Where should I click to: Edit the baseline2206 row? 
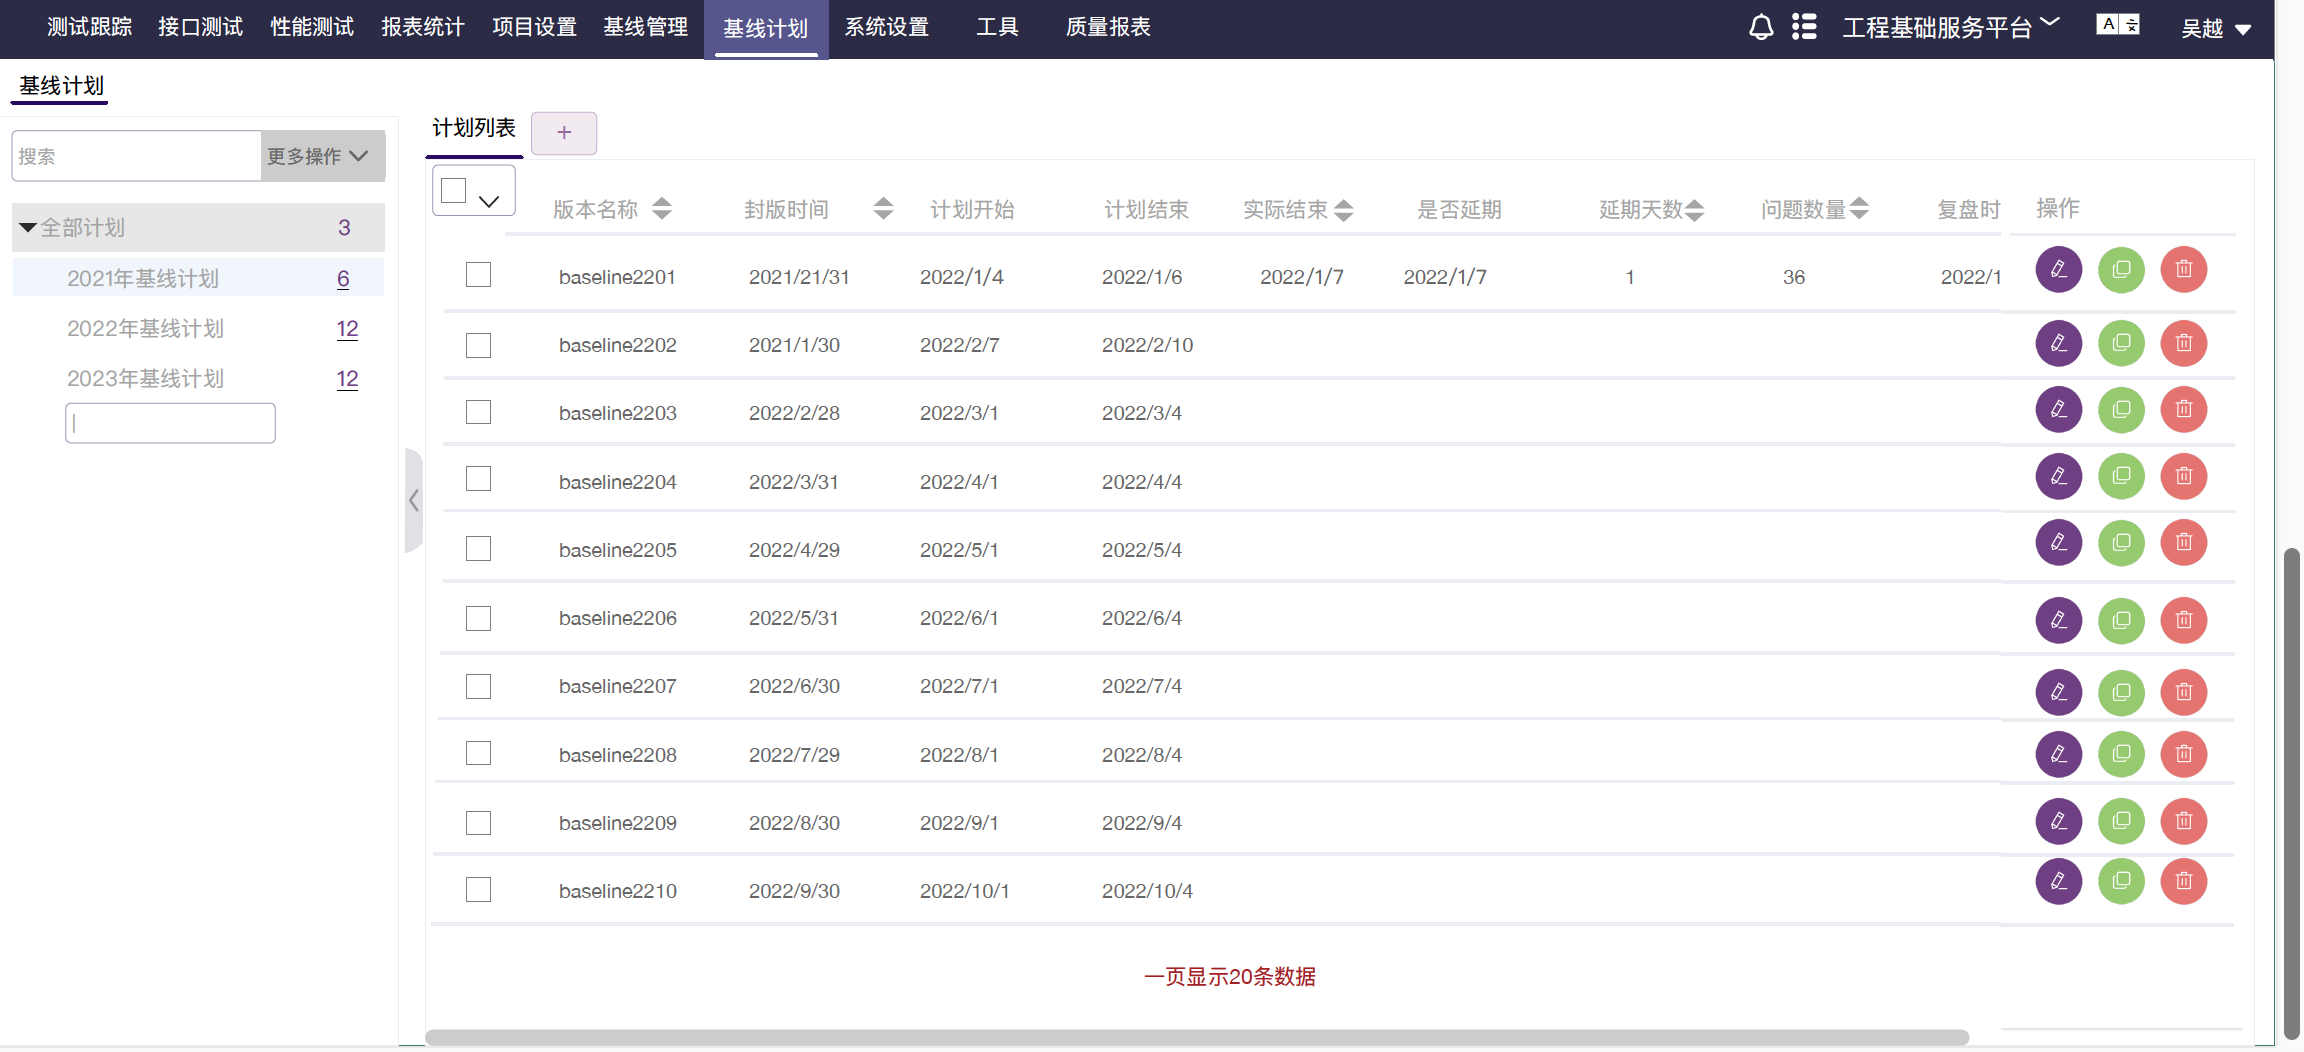click(2058, 620)
